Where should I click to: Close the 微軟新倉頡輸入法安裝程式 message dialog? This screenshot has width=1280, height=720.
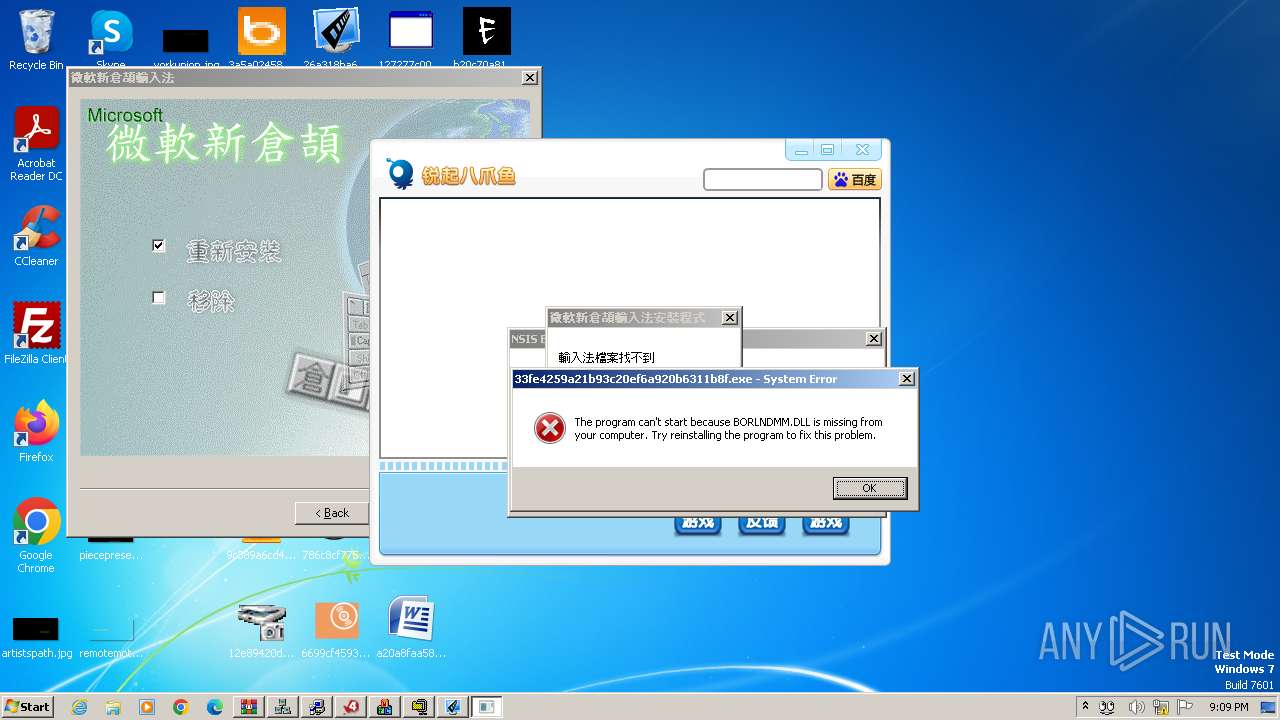729,318
